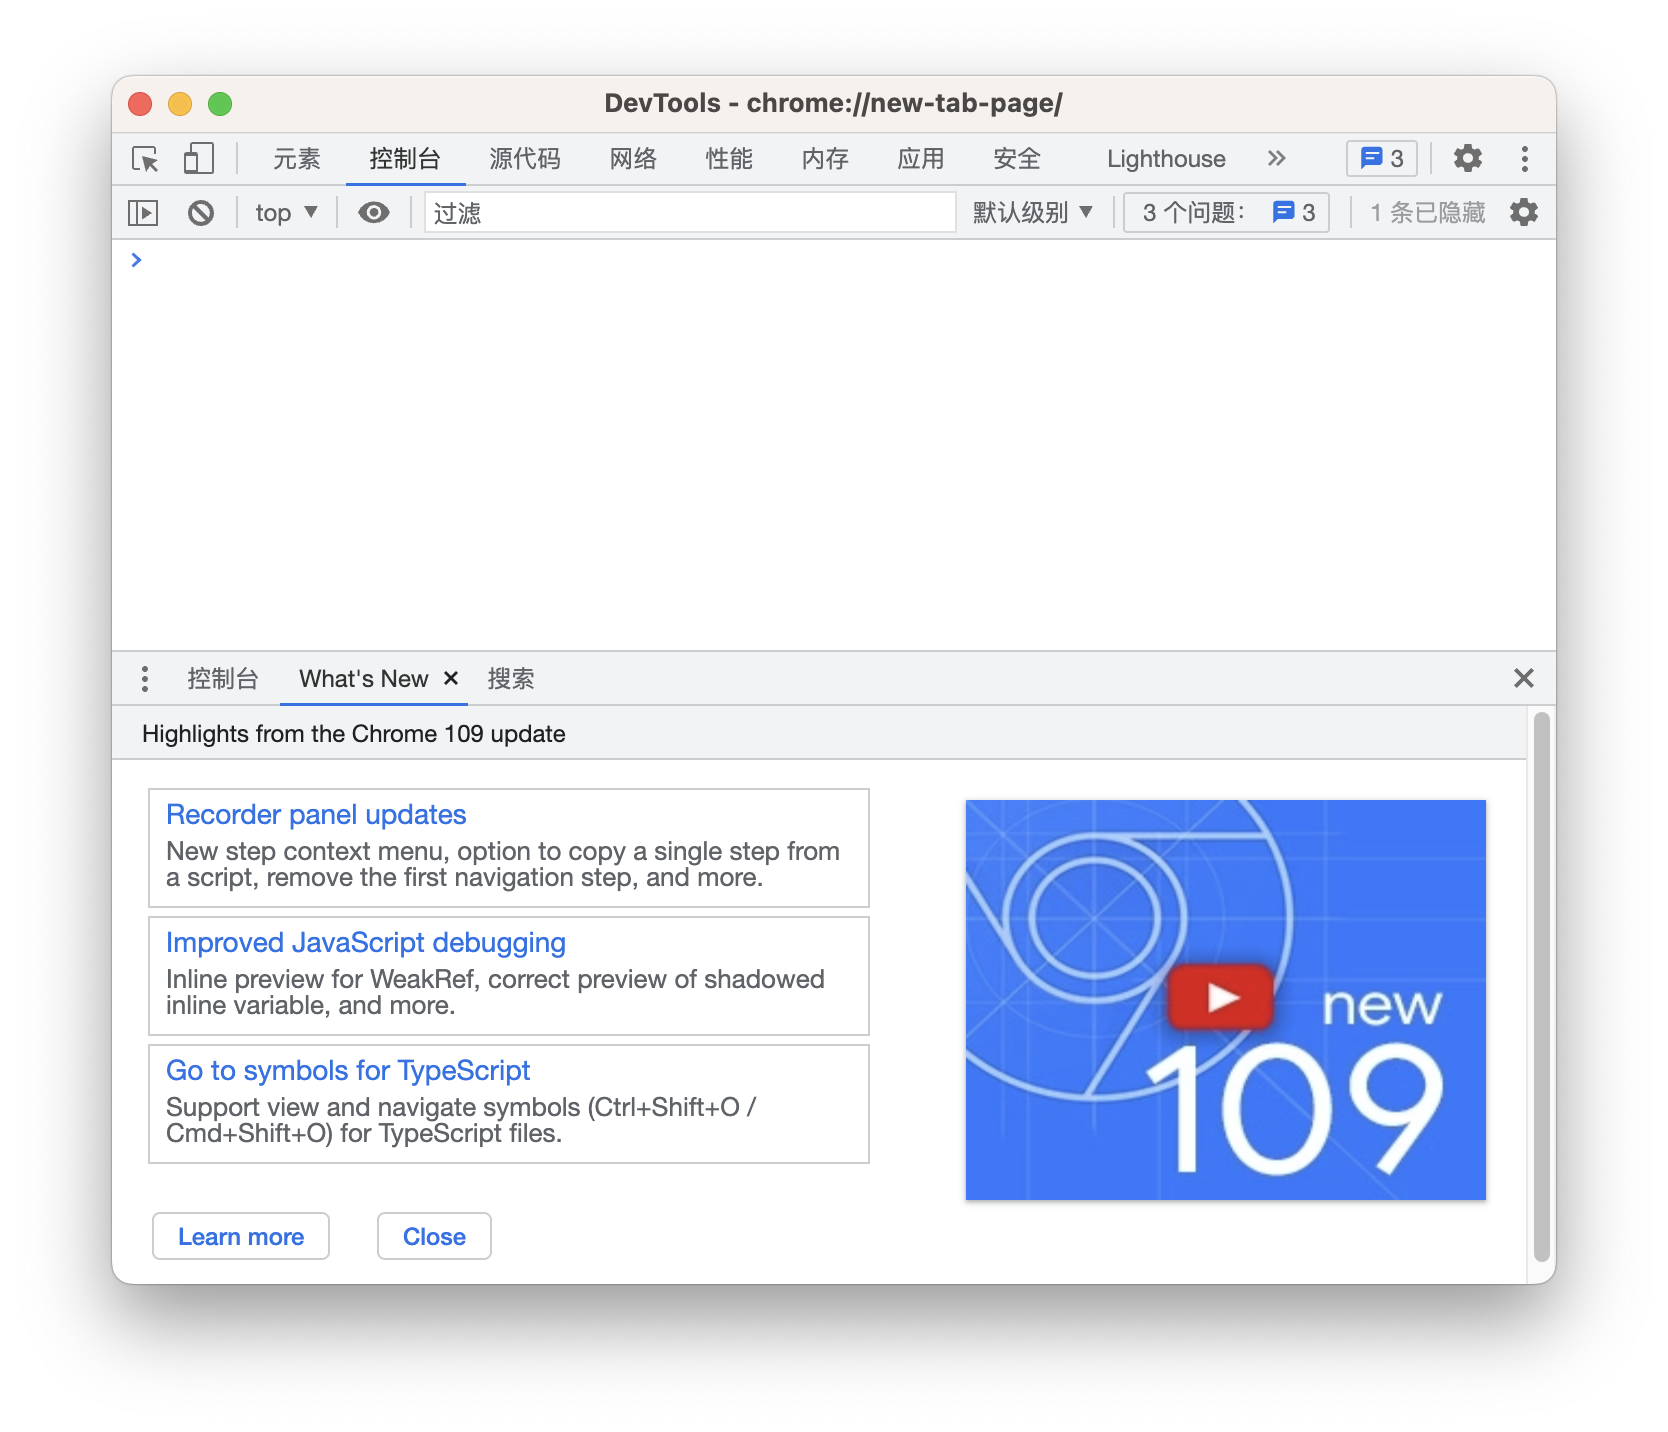The image size is (1668, 1432).
Task: Open console settings gear in console toolbar
Action: click(1523, 212)
